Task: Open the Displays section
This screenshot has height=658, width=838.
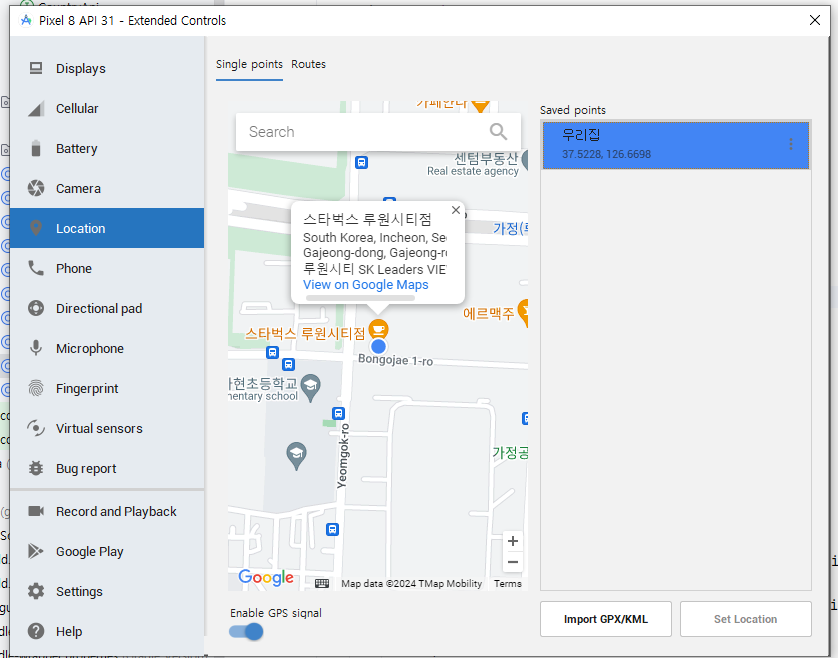Action: click(107, 68)
